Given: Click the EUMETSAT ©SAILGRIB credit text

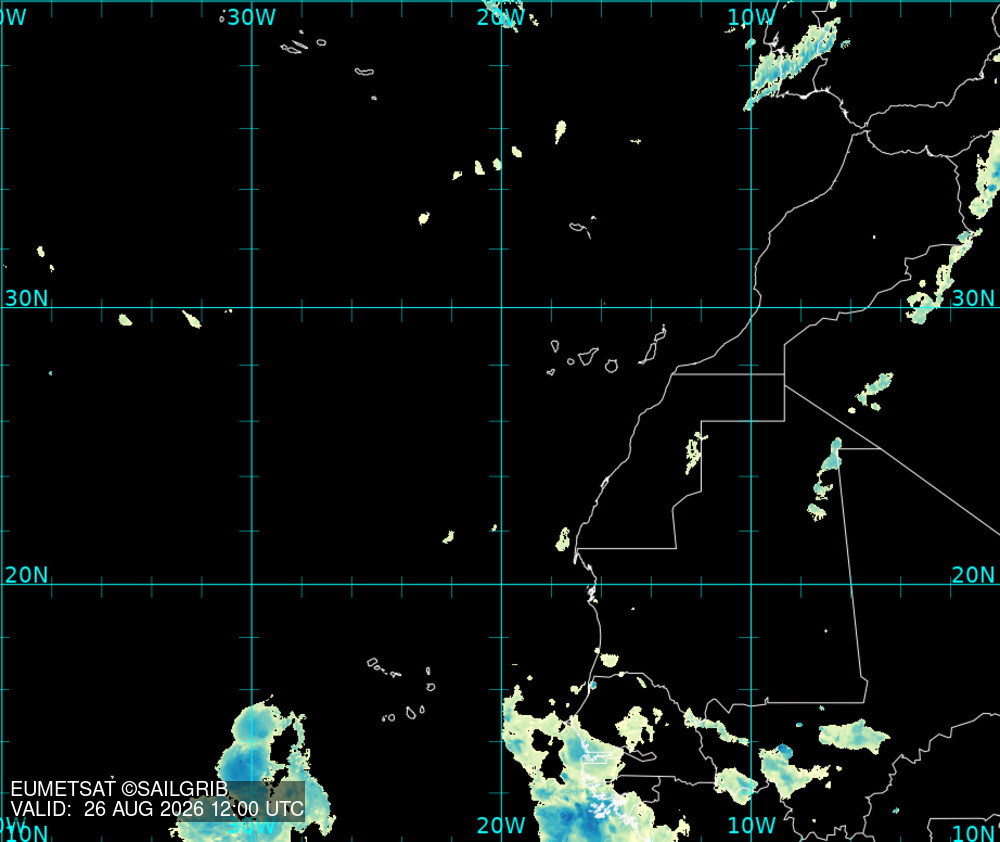Looking at the screenshot, I should [119, 789].
